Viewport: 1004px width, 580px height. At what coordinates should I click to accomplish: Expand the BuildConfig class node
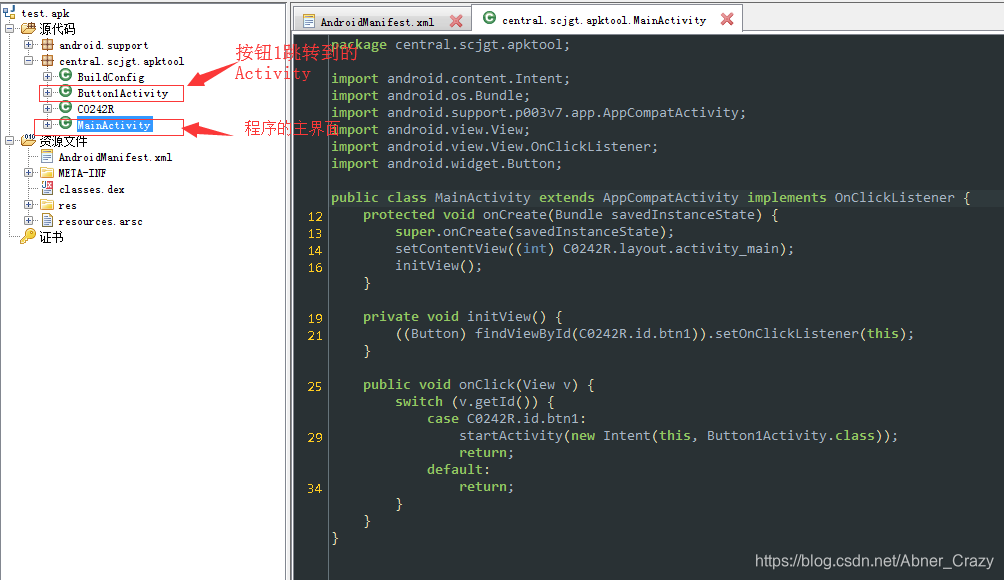(47, 77)
